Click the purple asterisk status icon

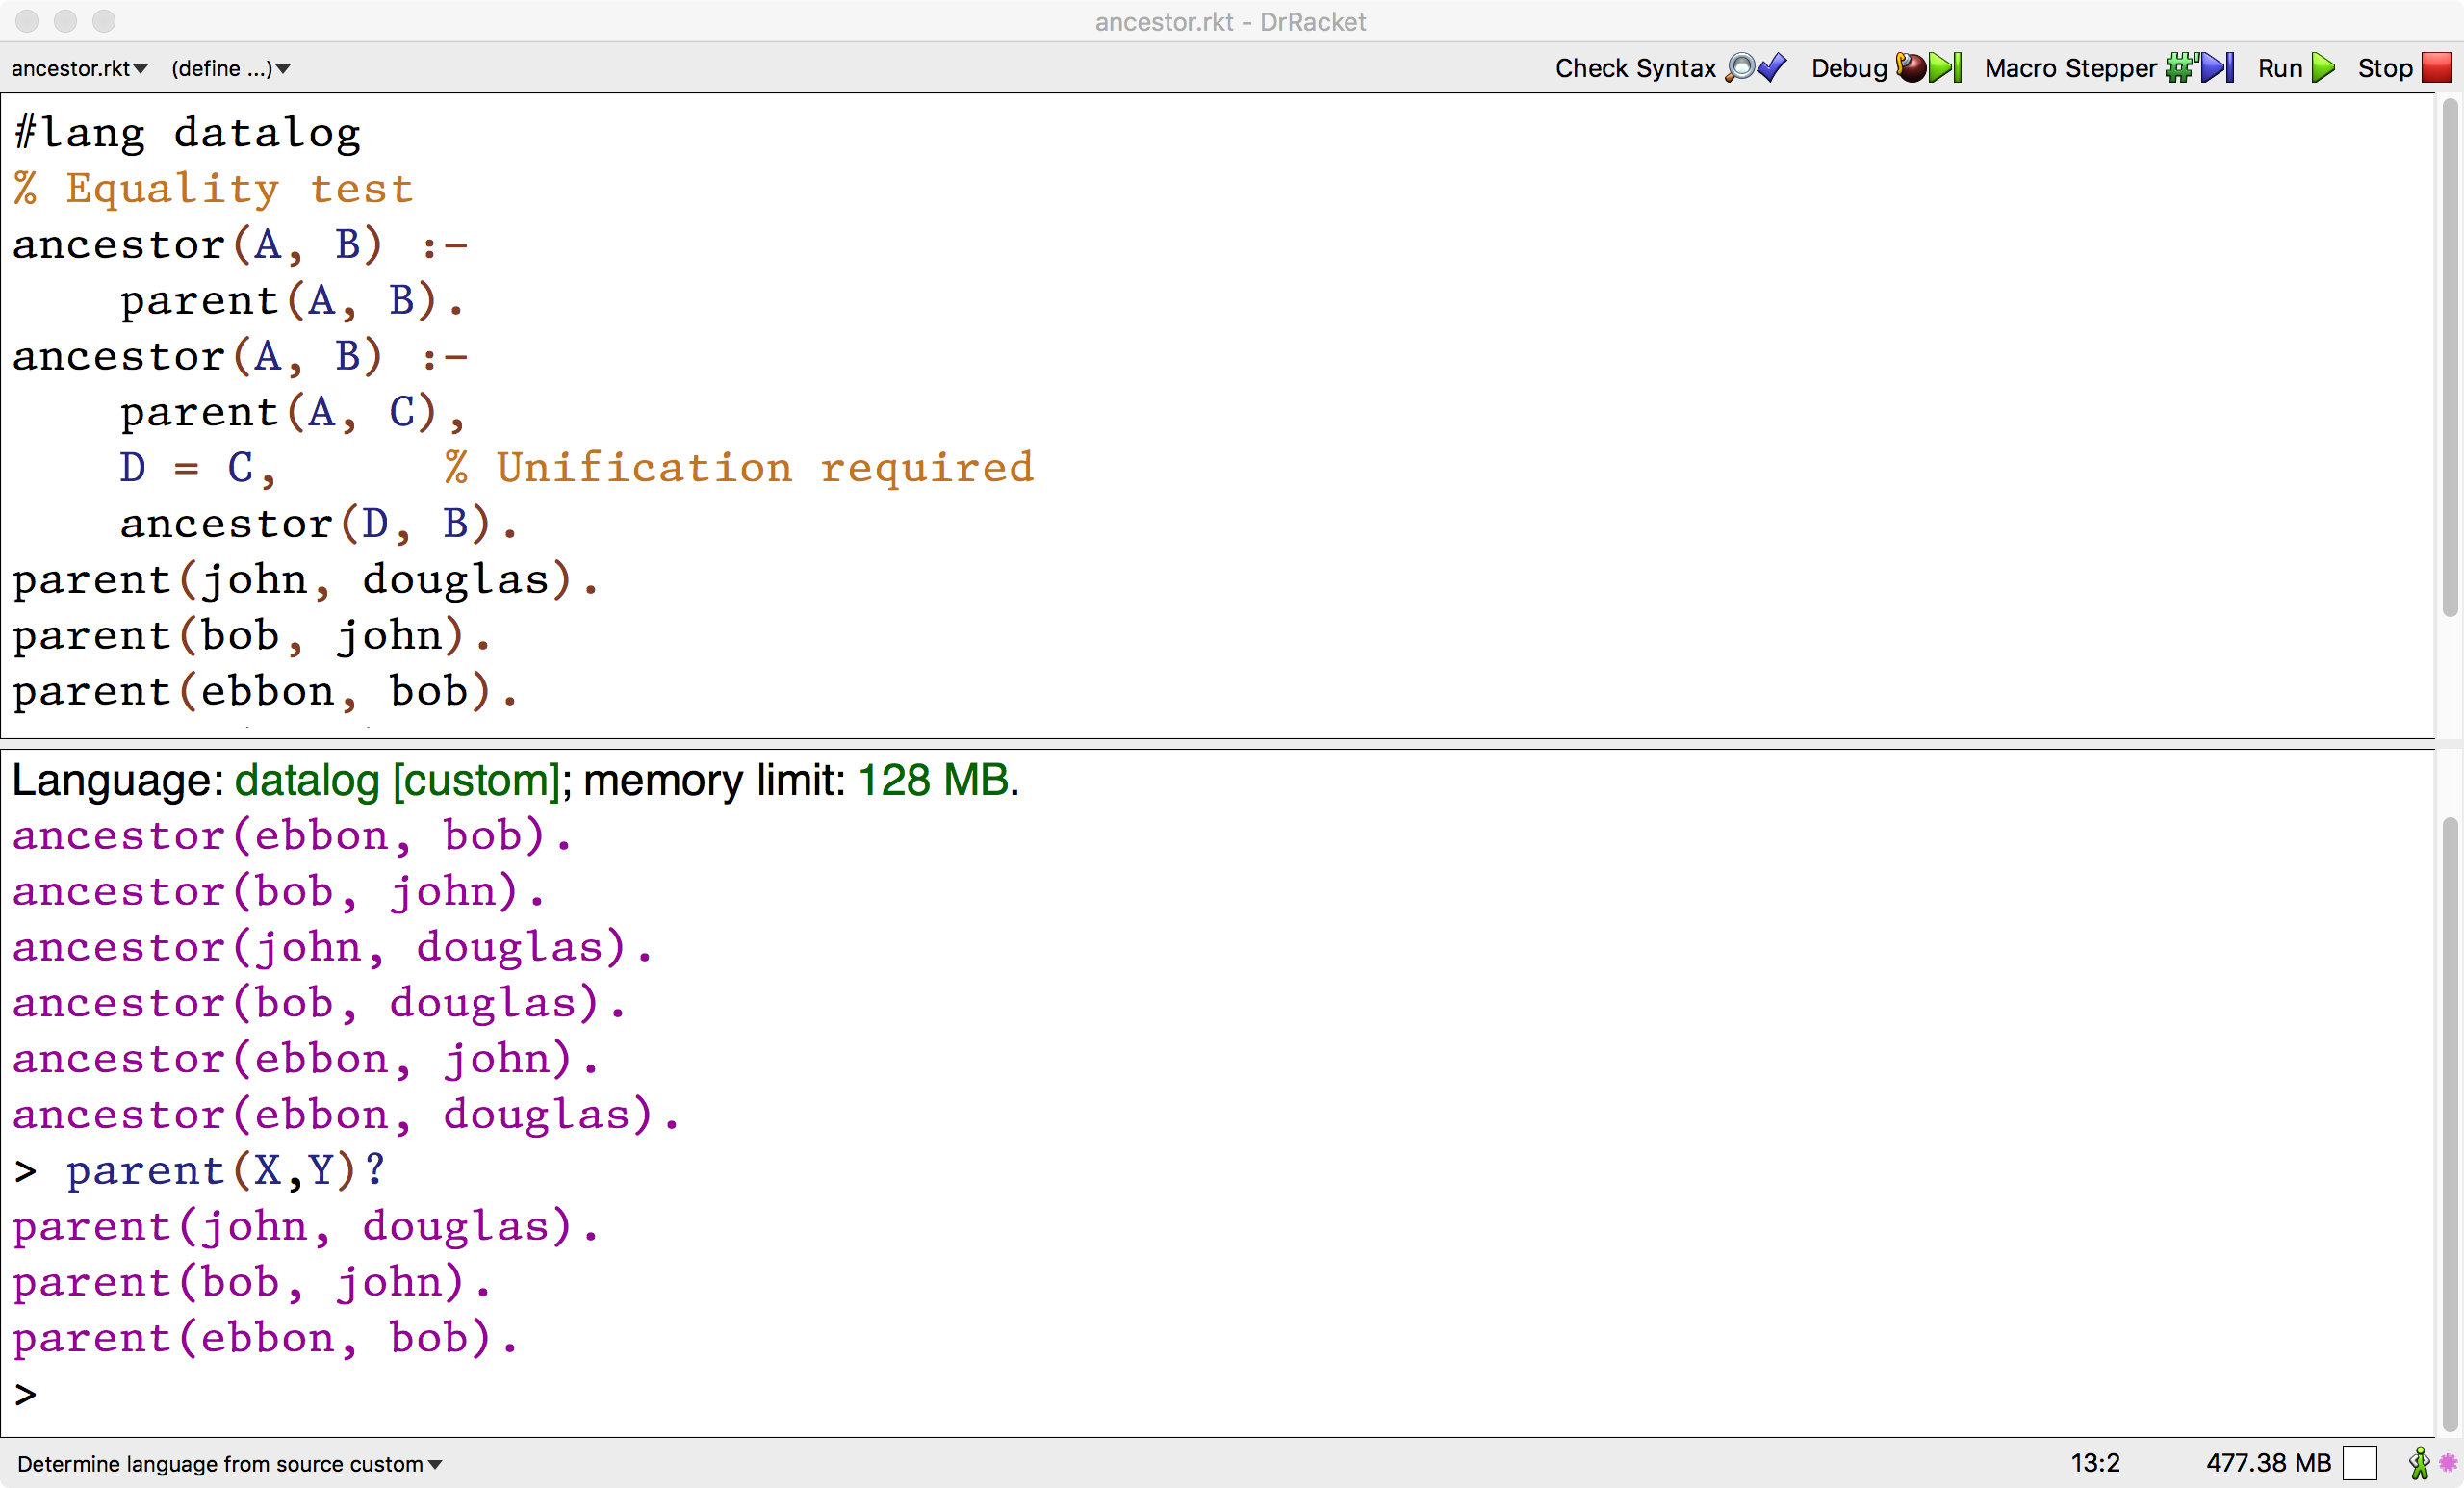(2449, 1462)
